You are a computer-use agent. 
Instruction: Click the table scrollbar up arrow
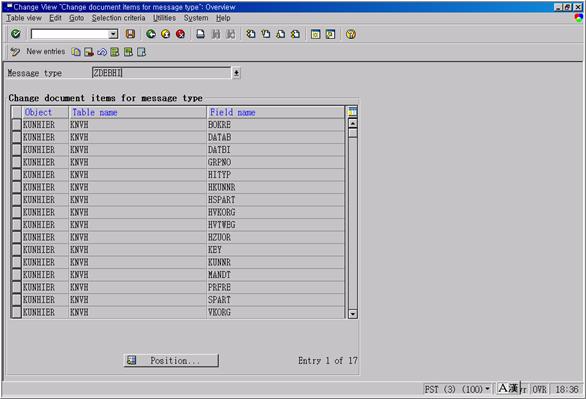[352, 123]
